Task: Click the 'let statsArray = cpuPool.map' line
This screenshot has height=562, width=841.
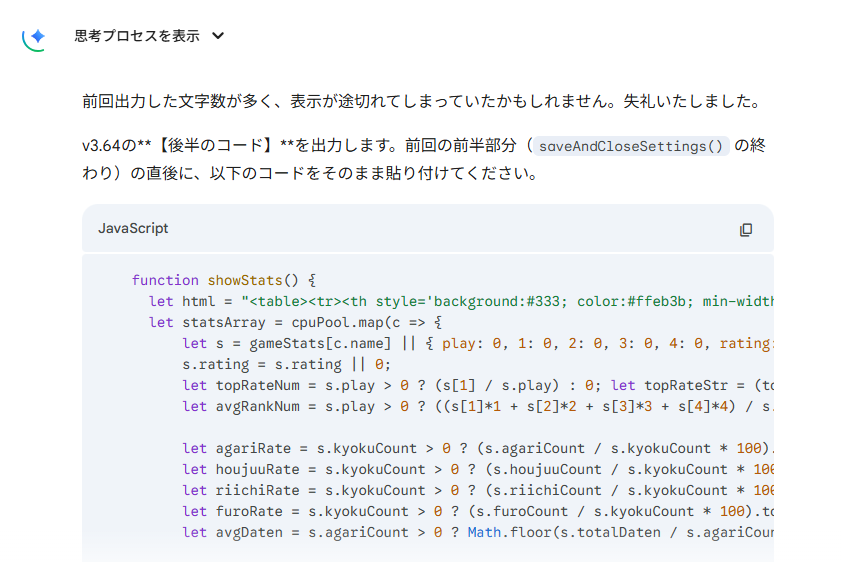Action: click(x=295, y=322)
